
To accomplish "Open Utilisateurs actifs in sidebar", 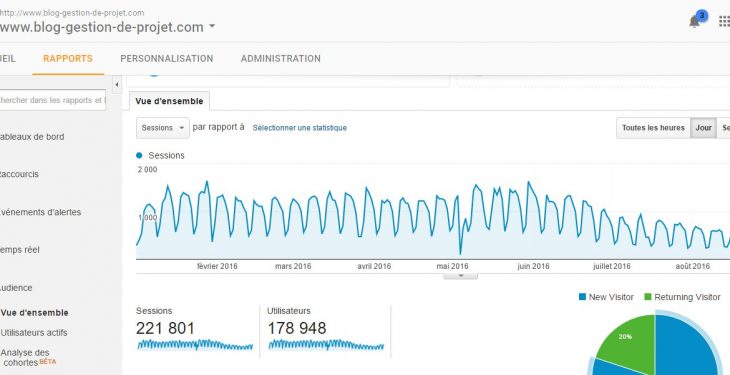I will pos(34,333).
